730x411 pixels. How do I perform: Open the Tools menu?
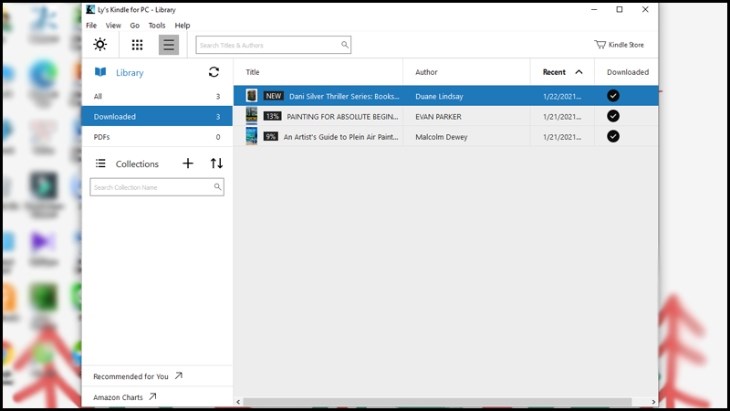click(x=157, y=25)
